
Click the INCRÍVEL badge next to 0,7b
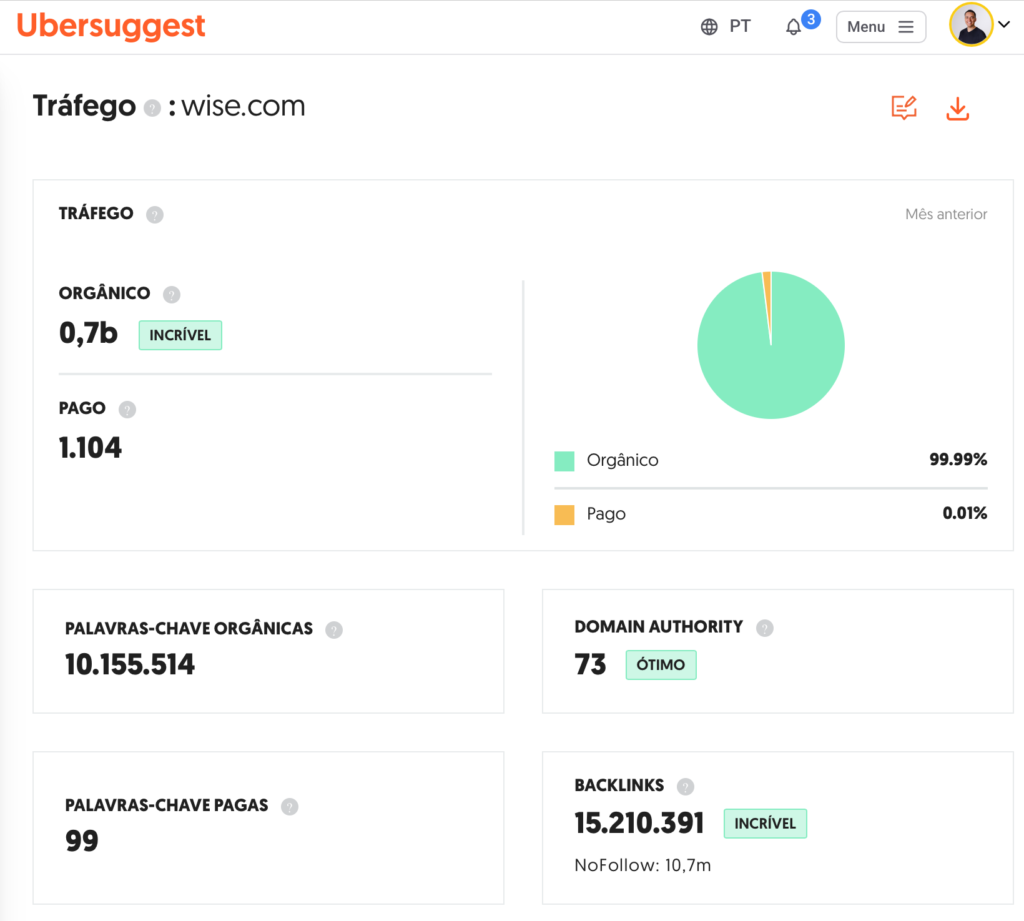coord(180,335)
